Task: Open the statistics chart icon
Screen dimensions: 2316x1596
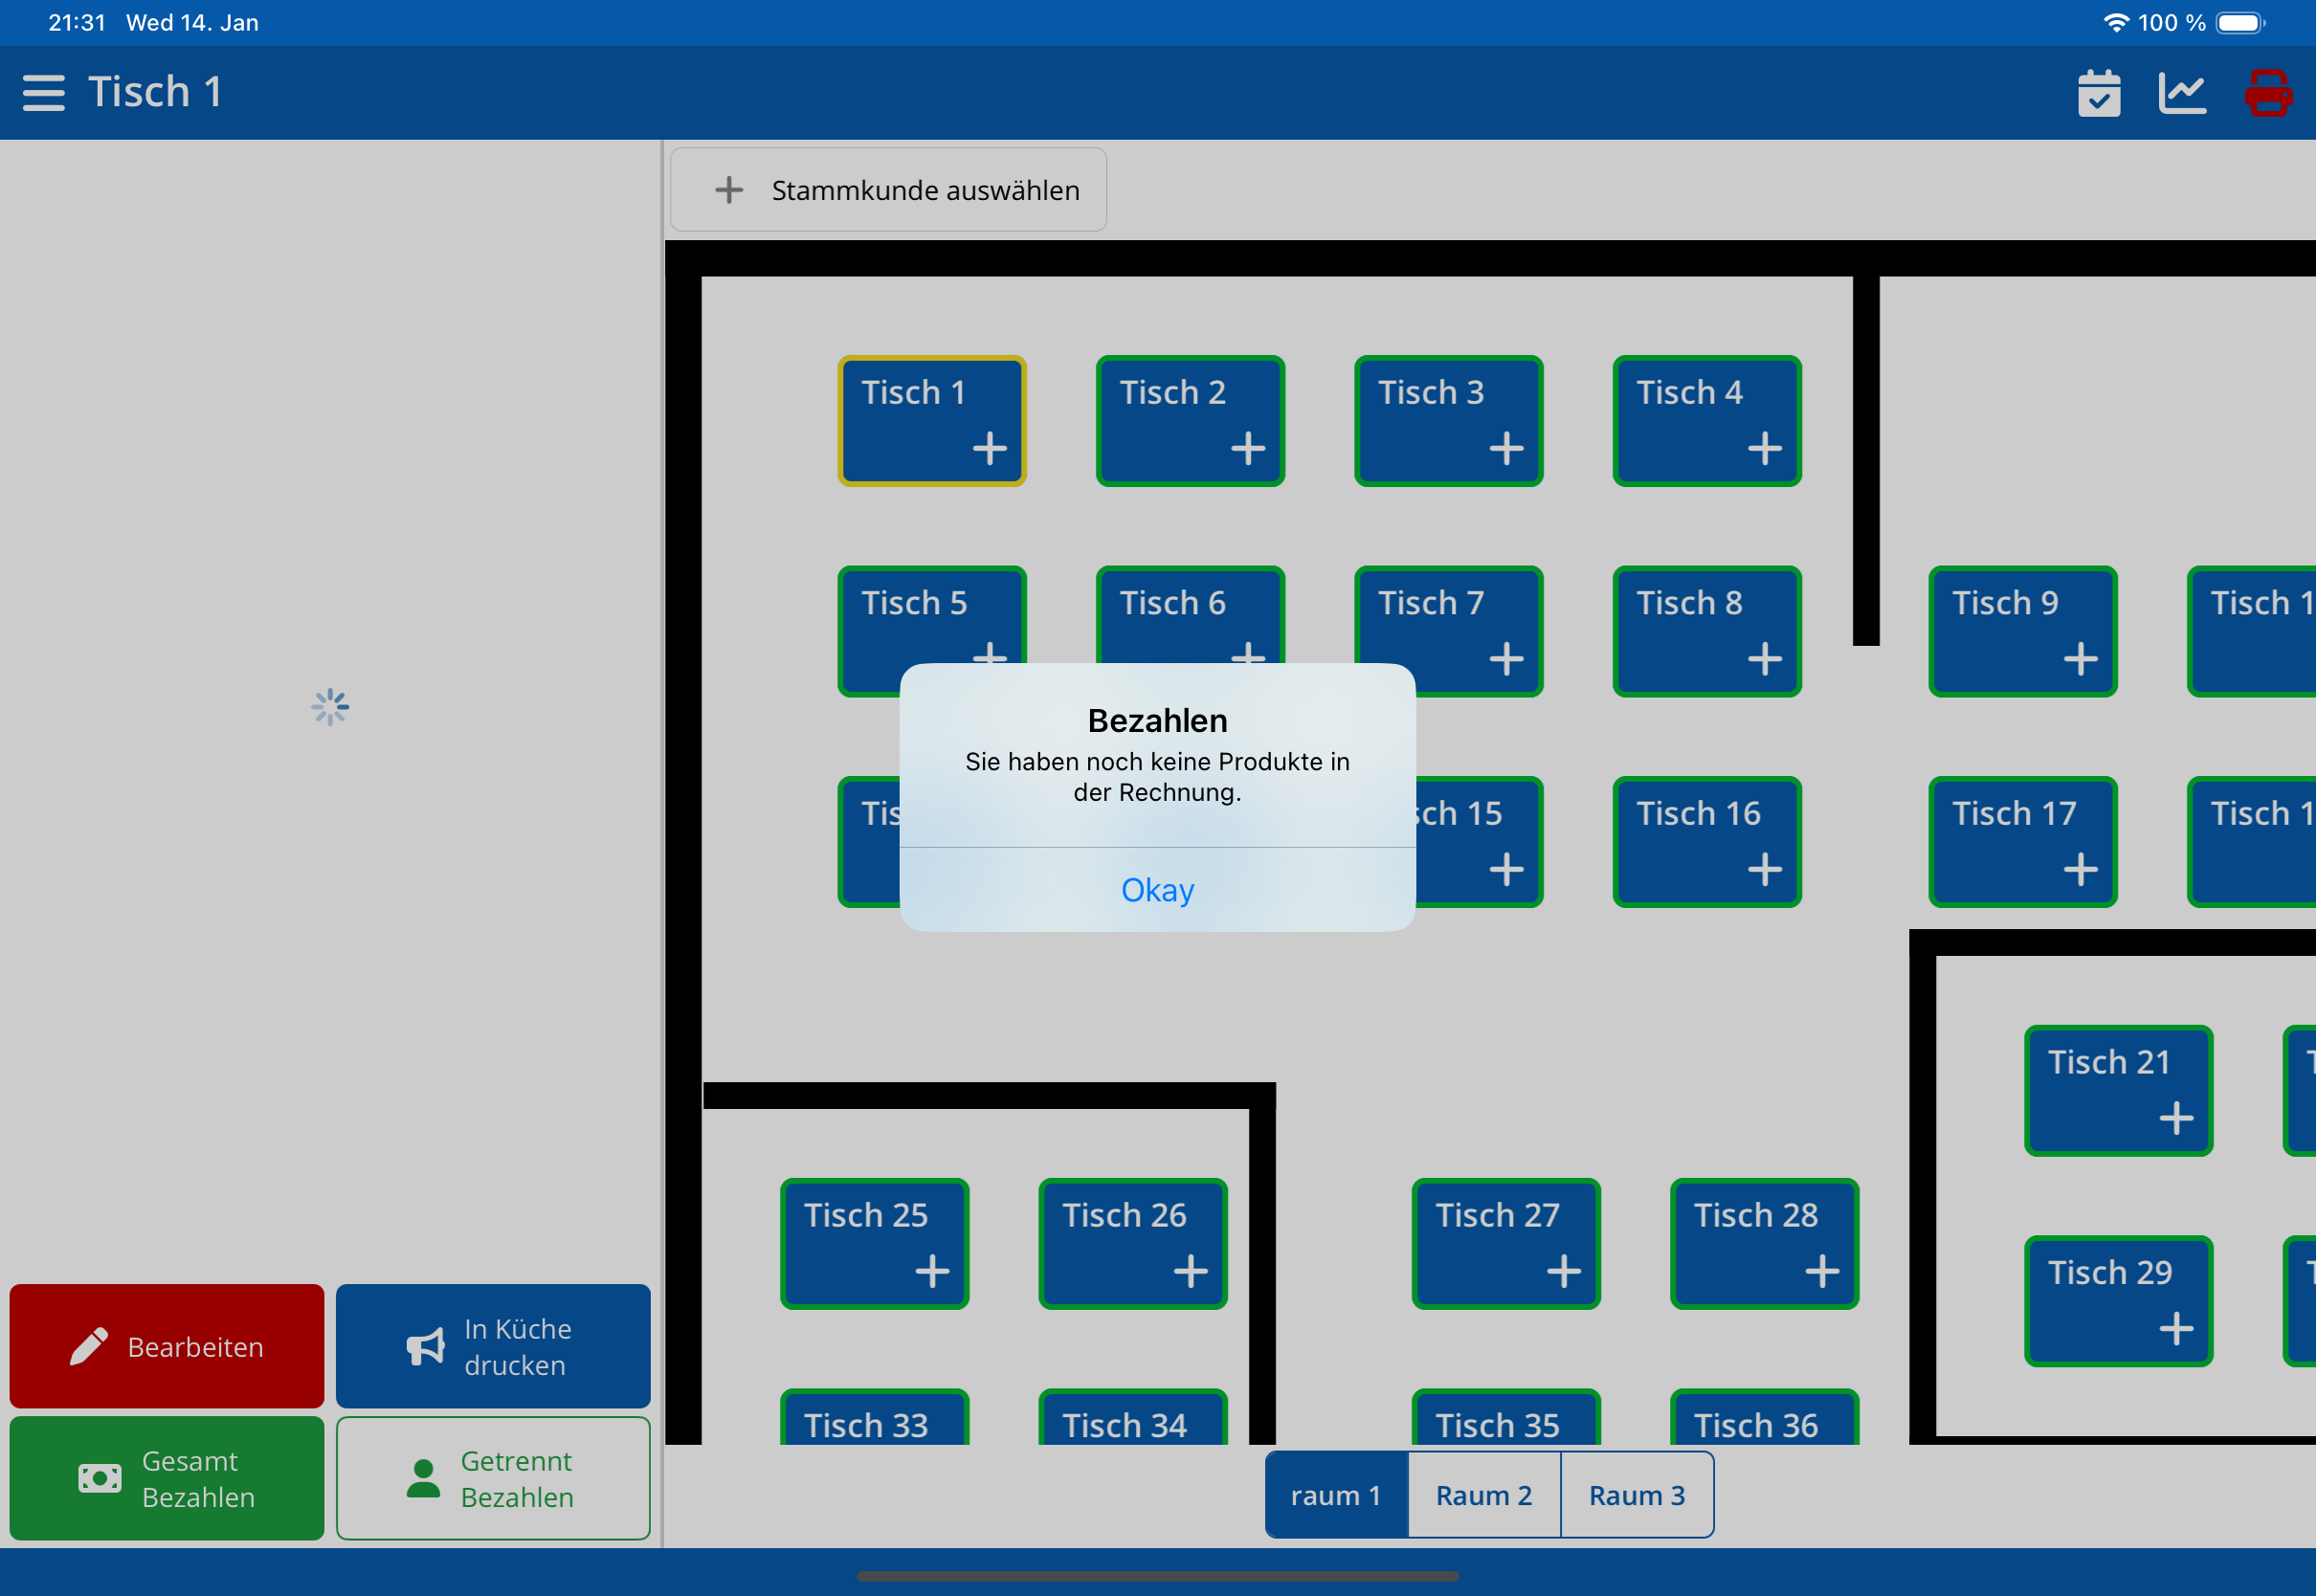Action: tap(2182, 93)
